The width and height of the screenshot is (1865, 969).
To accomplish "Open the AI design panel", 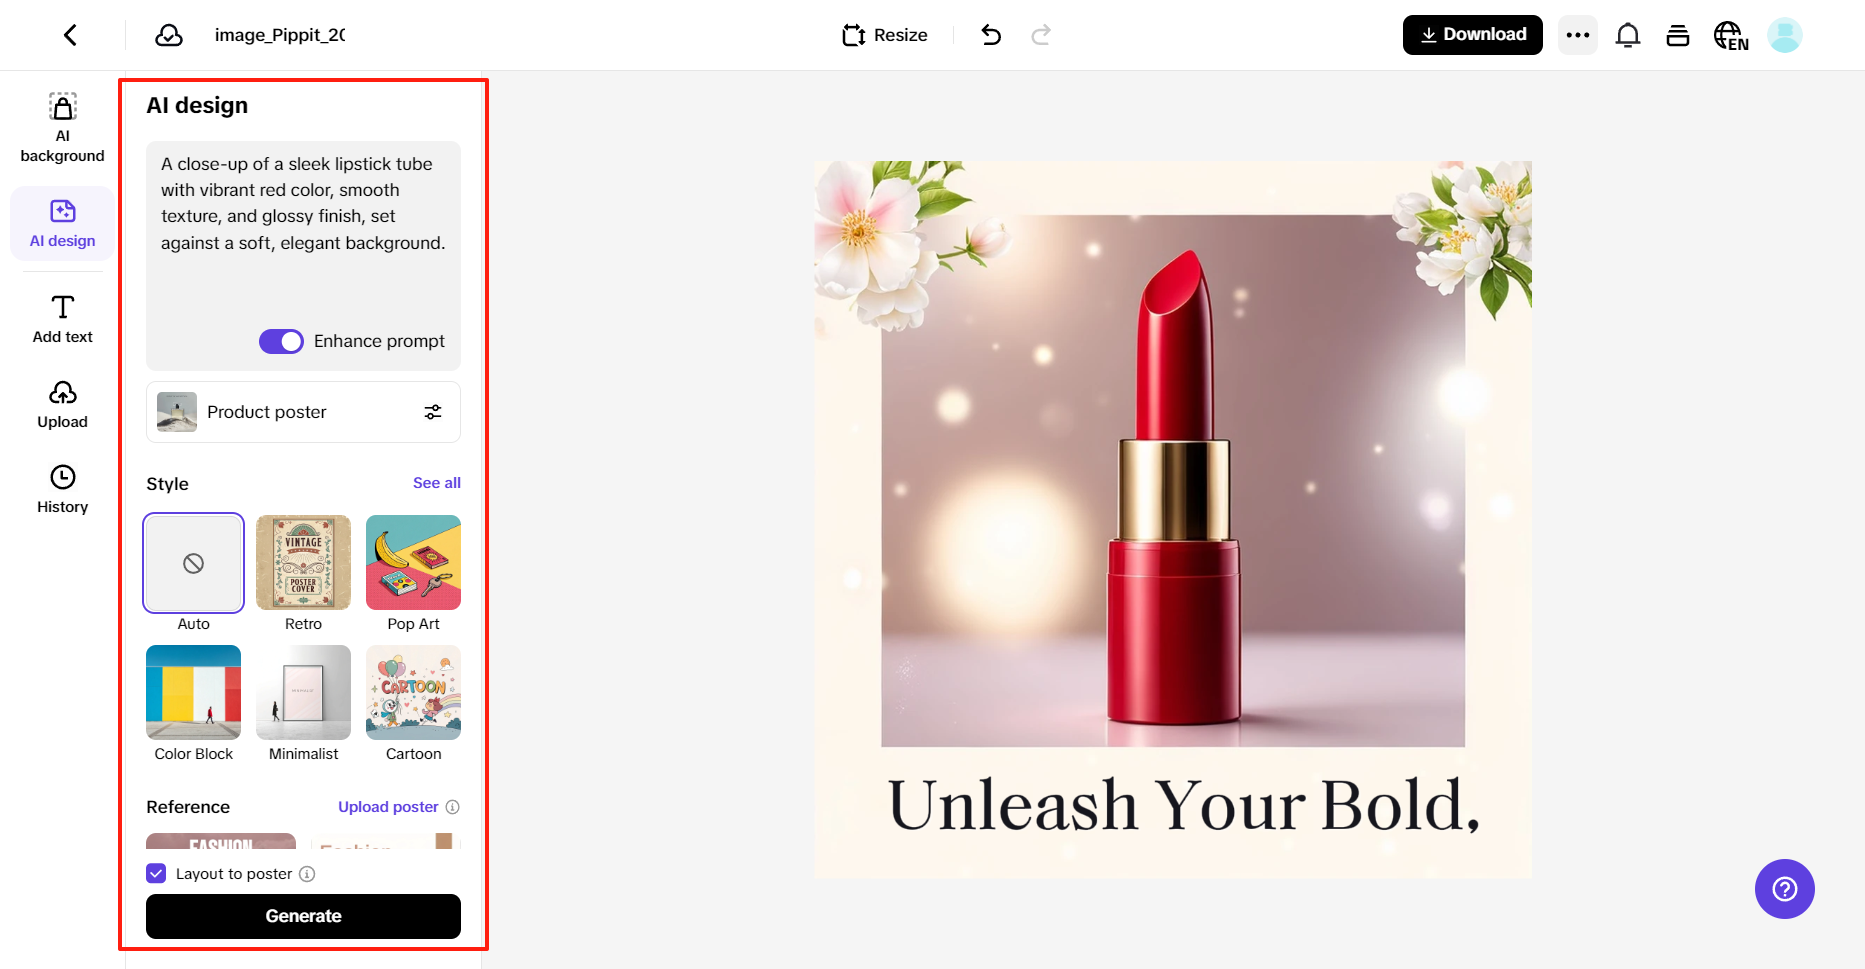I will point(62,222).
